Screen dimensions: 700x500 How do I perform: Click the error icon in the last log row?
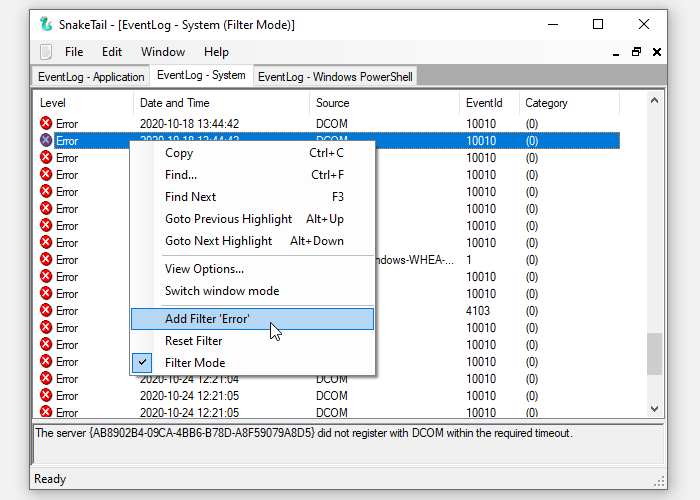click(46, 412)
